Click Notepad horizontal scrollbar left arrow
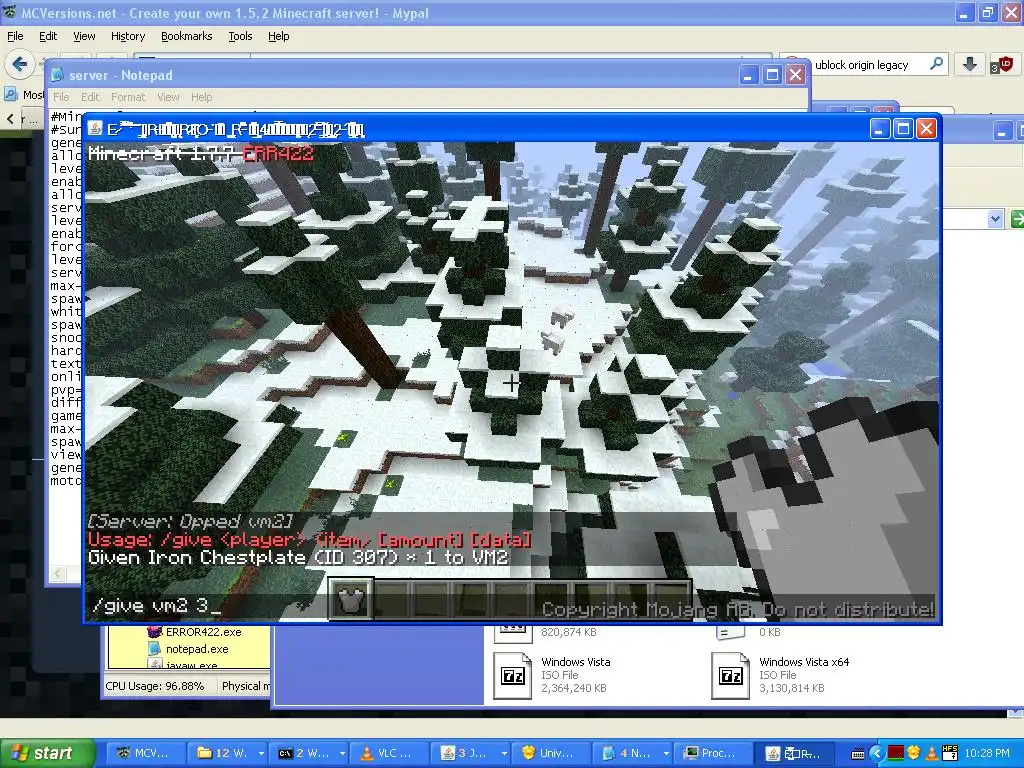Image resolution: width=1024 pixels, height=768 pixels. coord(58,573)
